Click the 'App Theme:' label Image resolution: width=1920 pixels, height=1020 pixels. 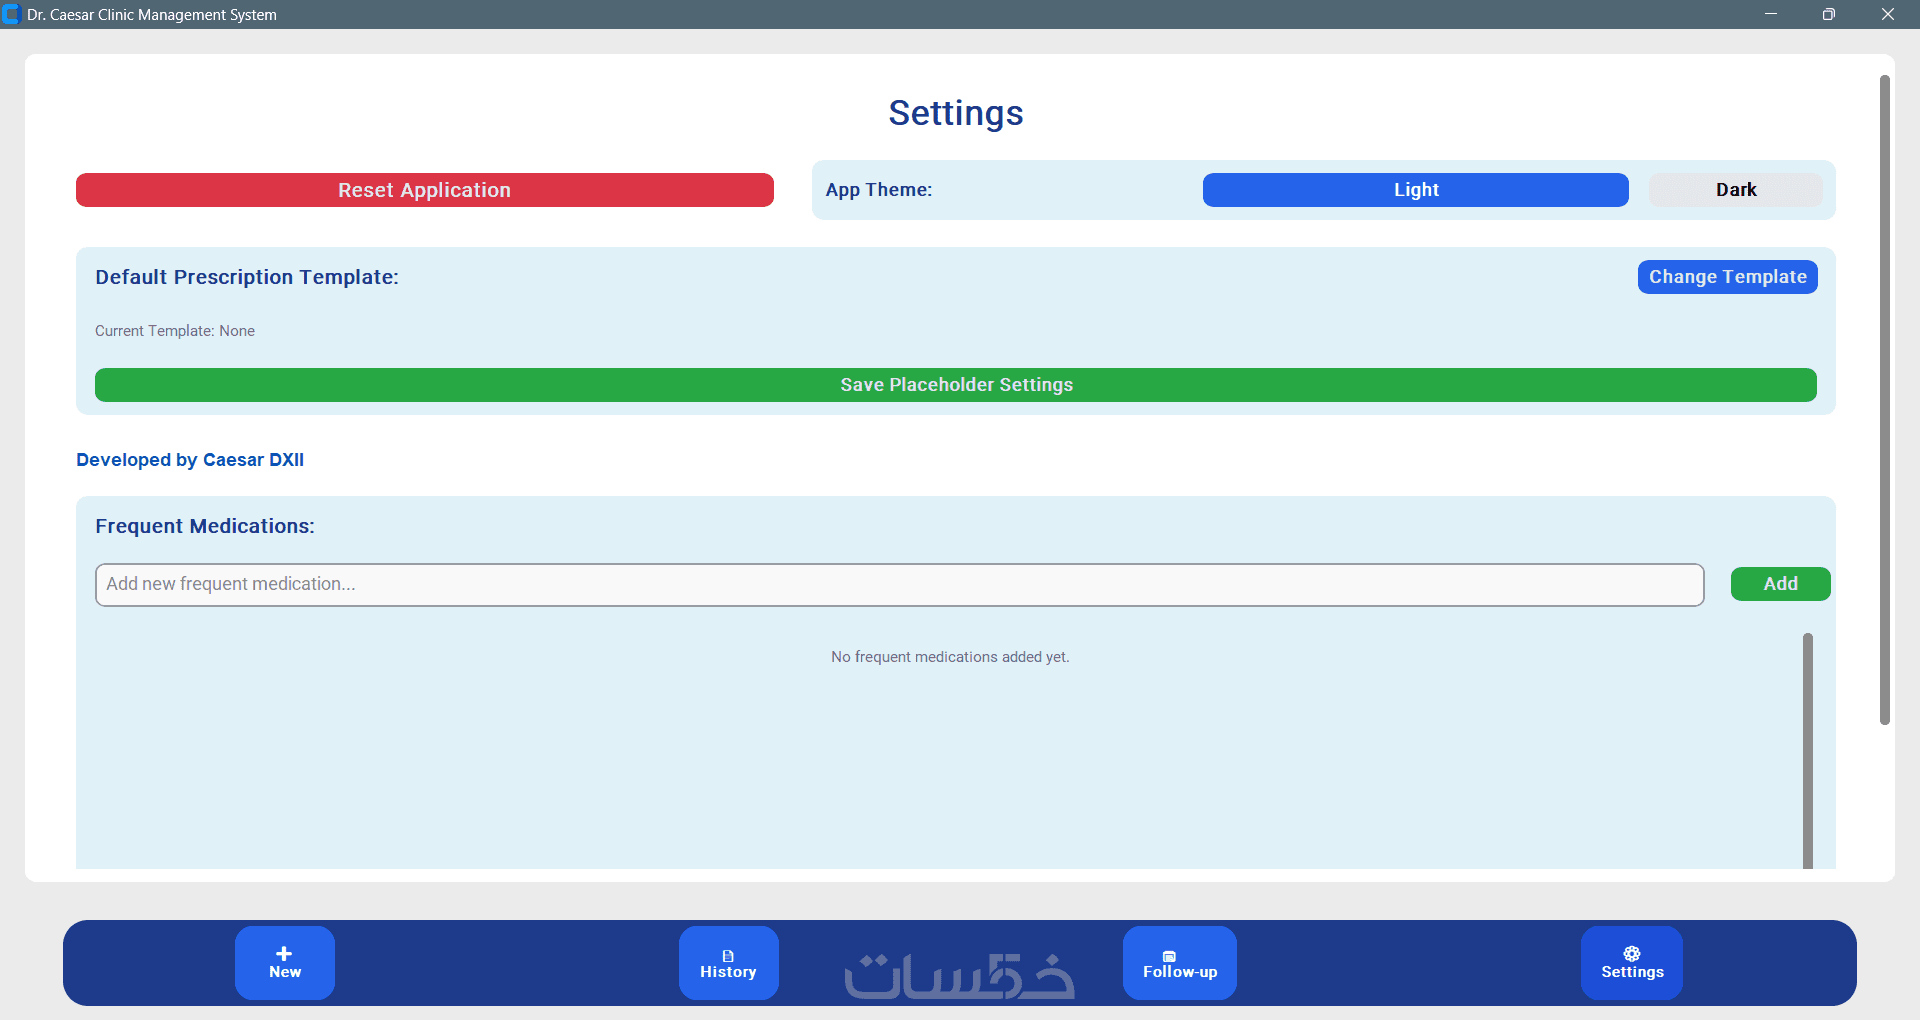pyautogui.click(x=879, y=190)
